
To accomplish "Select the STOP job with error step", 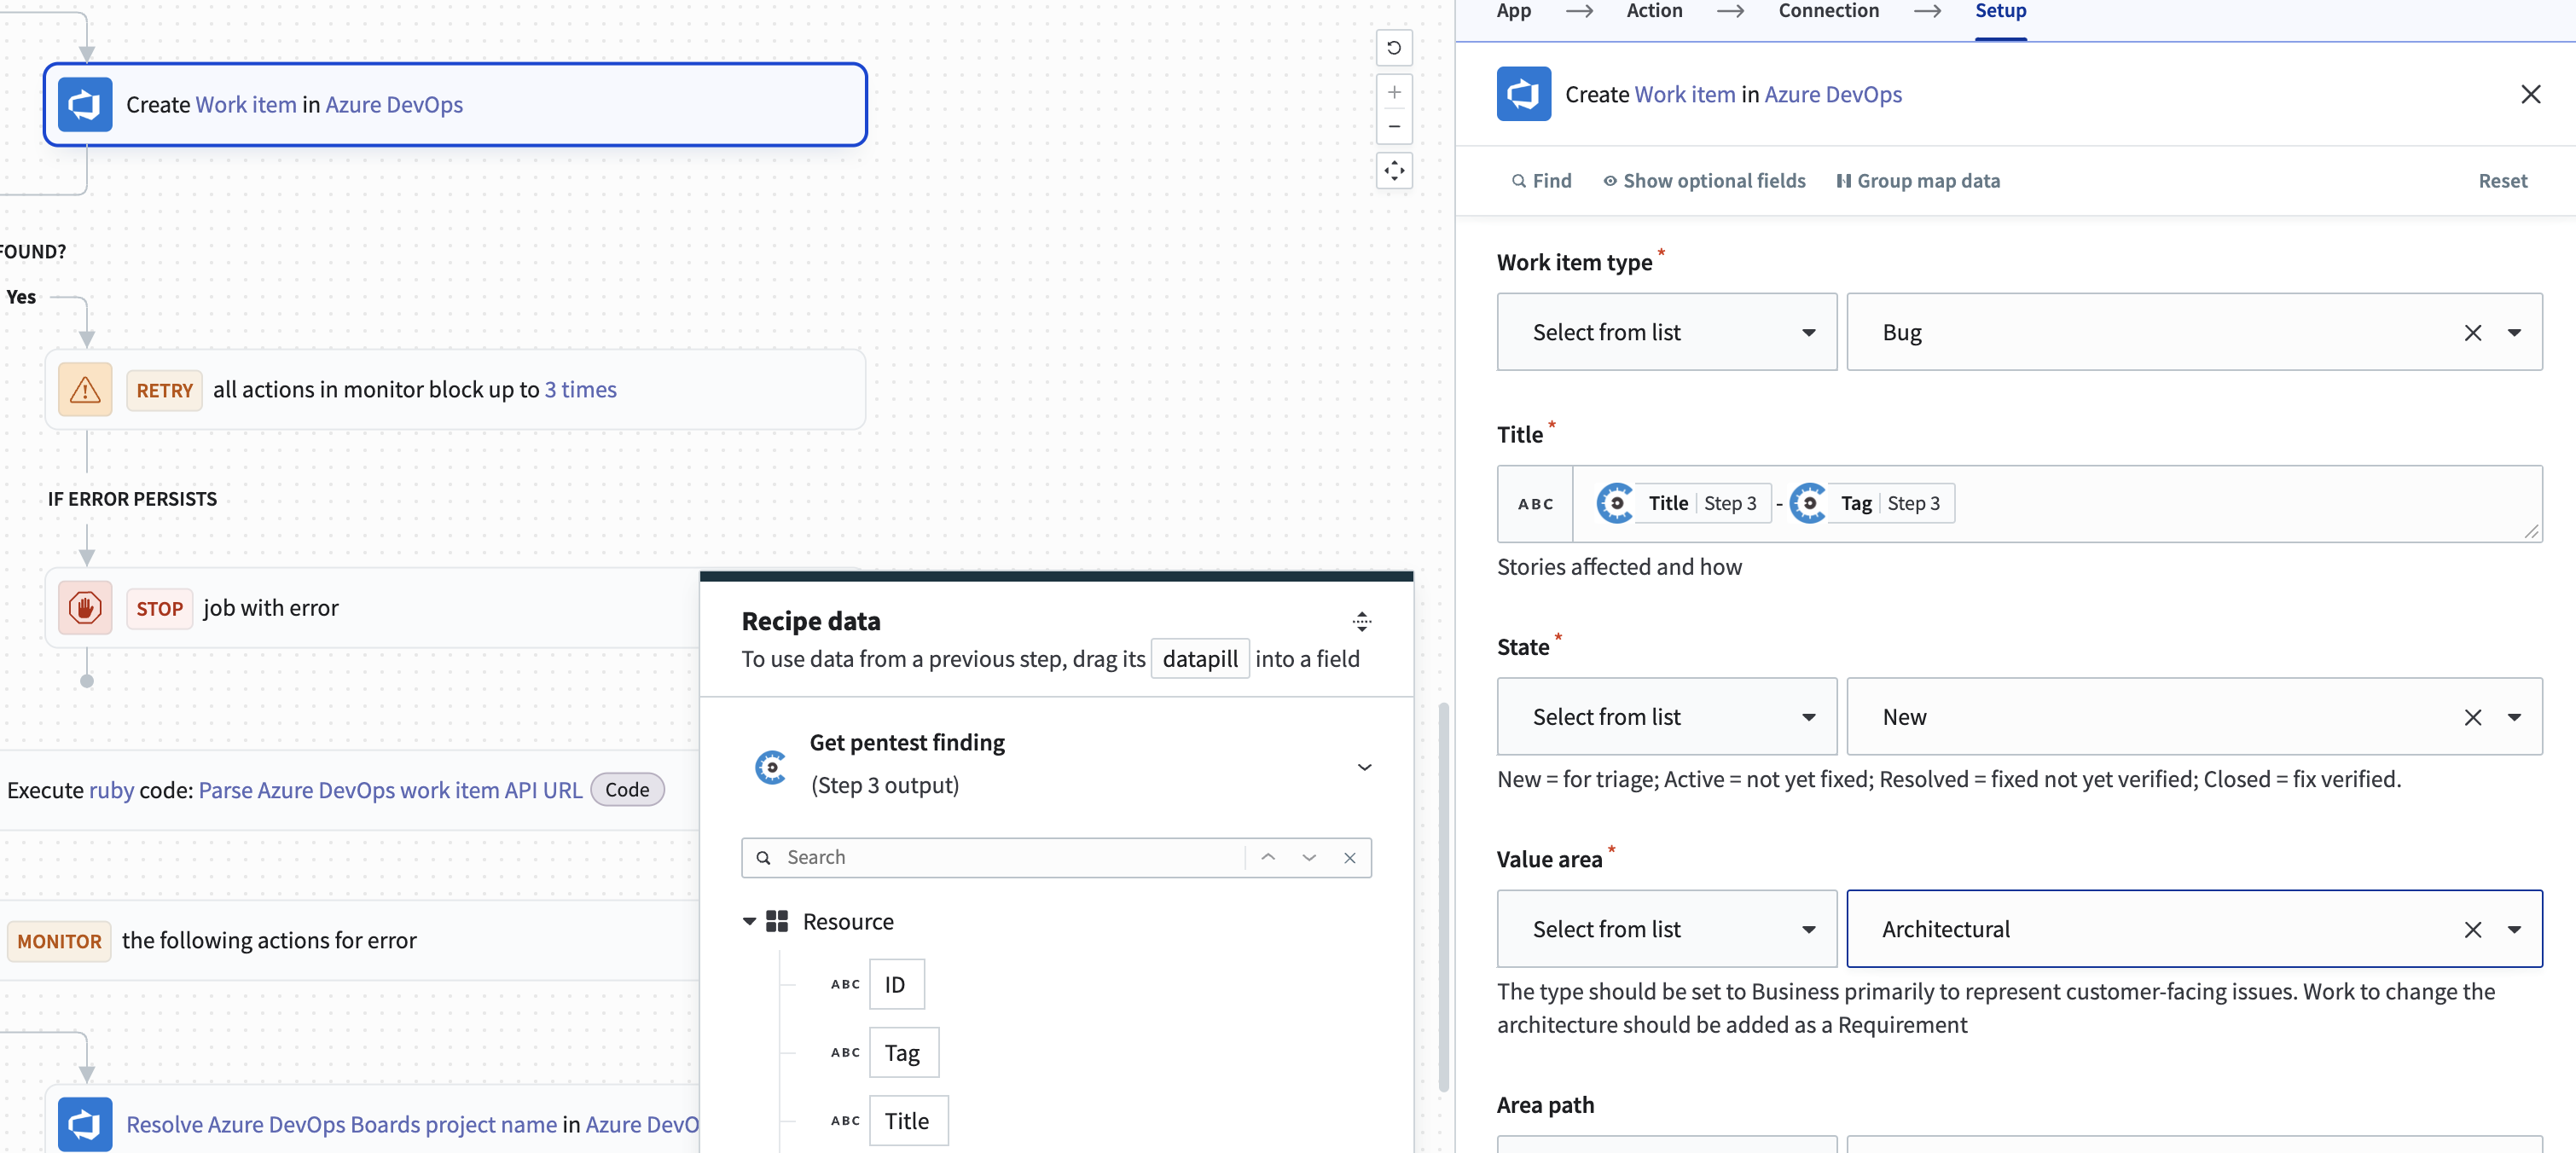I will (x=372, y=607).
